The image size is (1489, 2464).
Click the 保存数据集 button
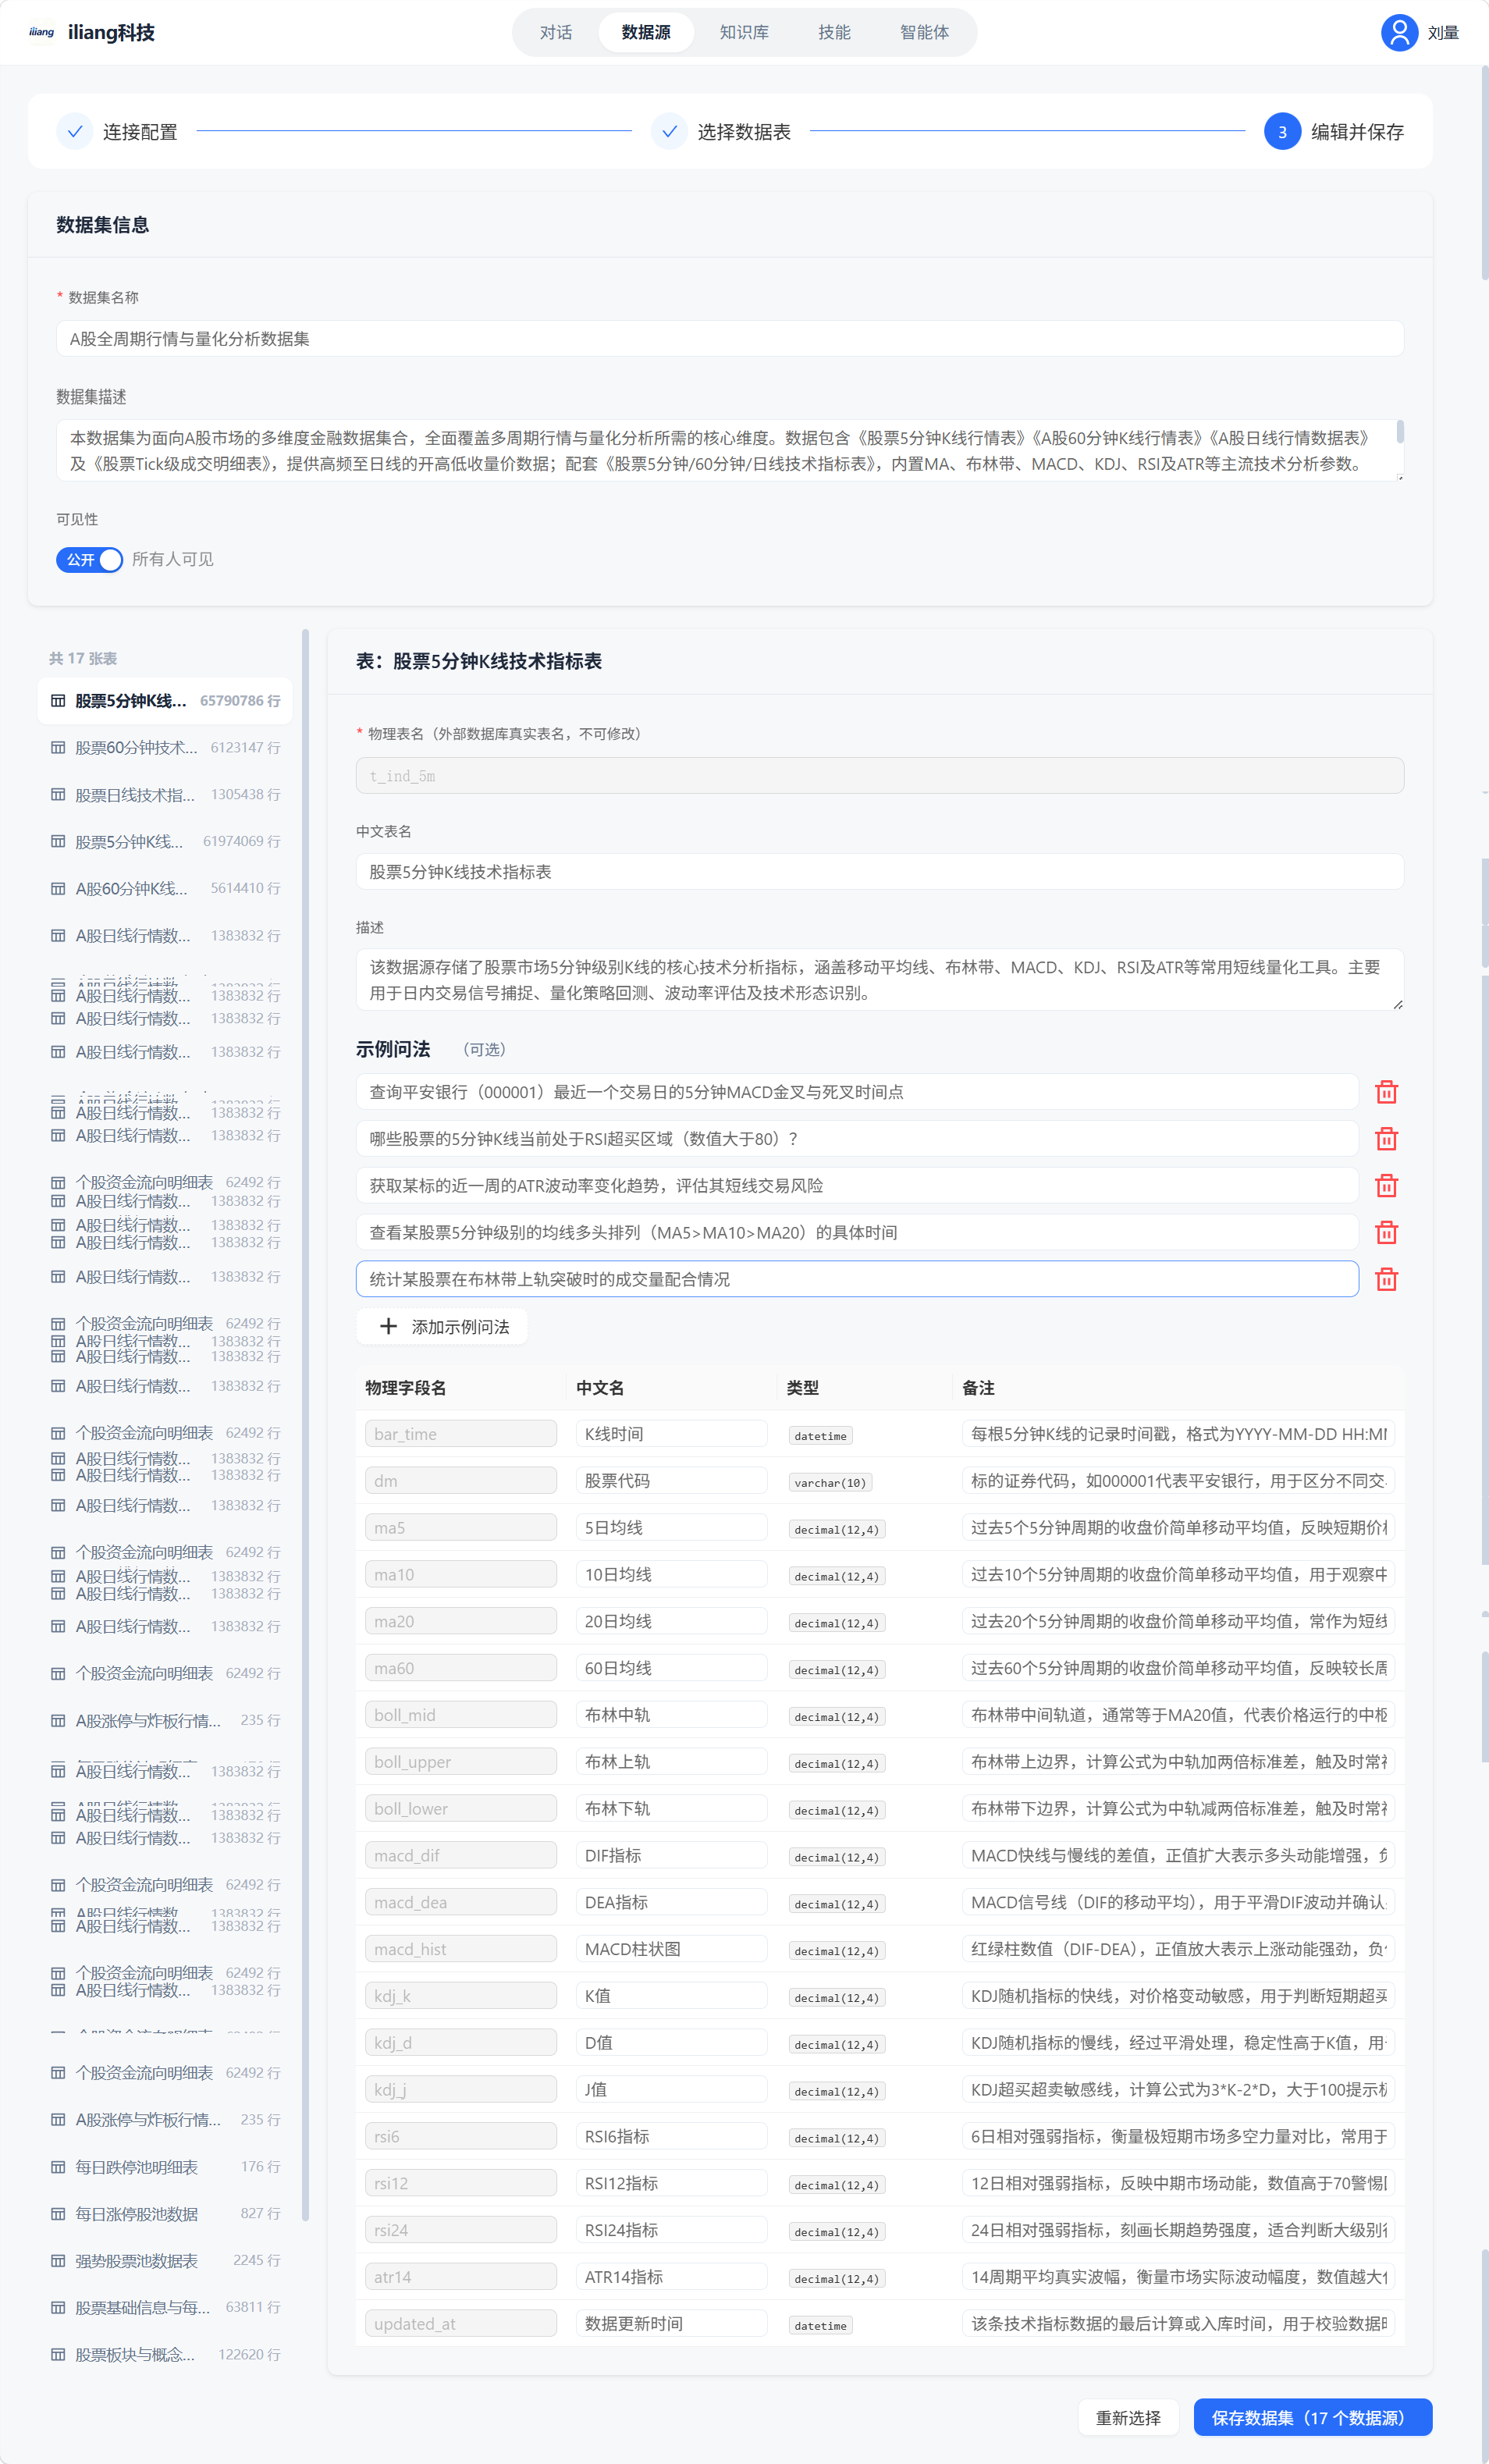[x=1312, y=2417]
